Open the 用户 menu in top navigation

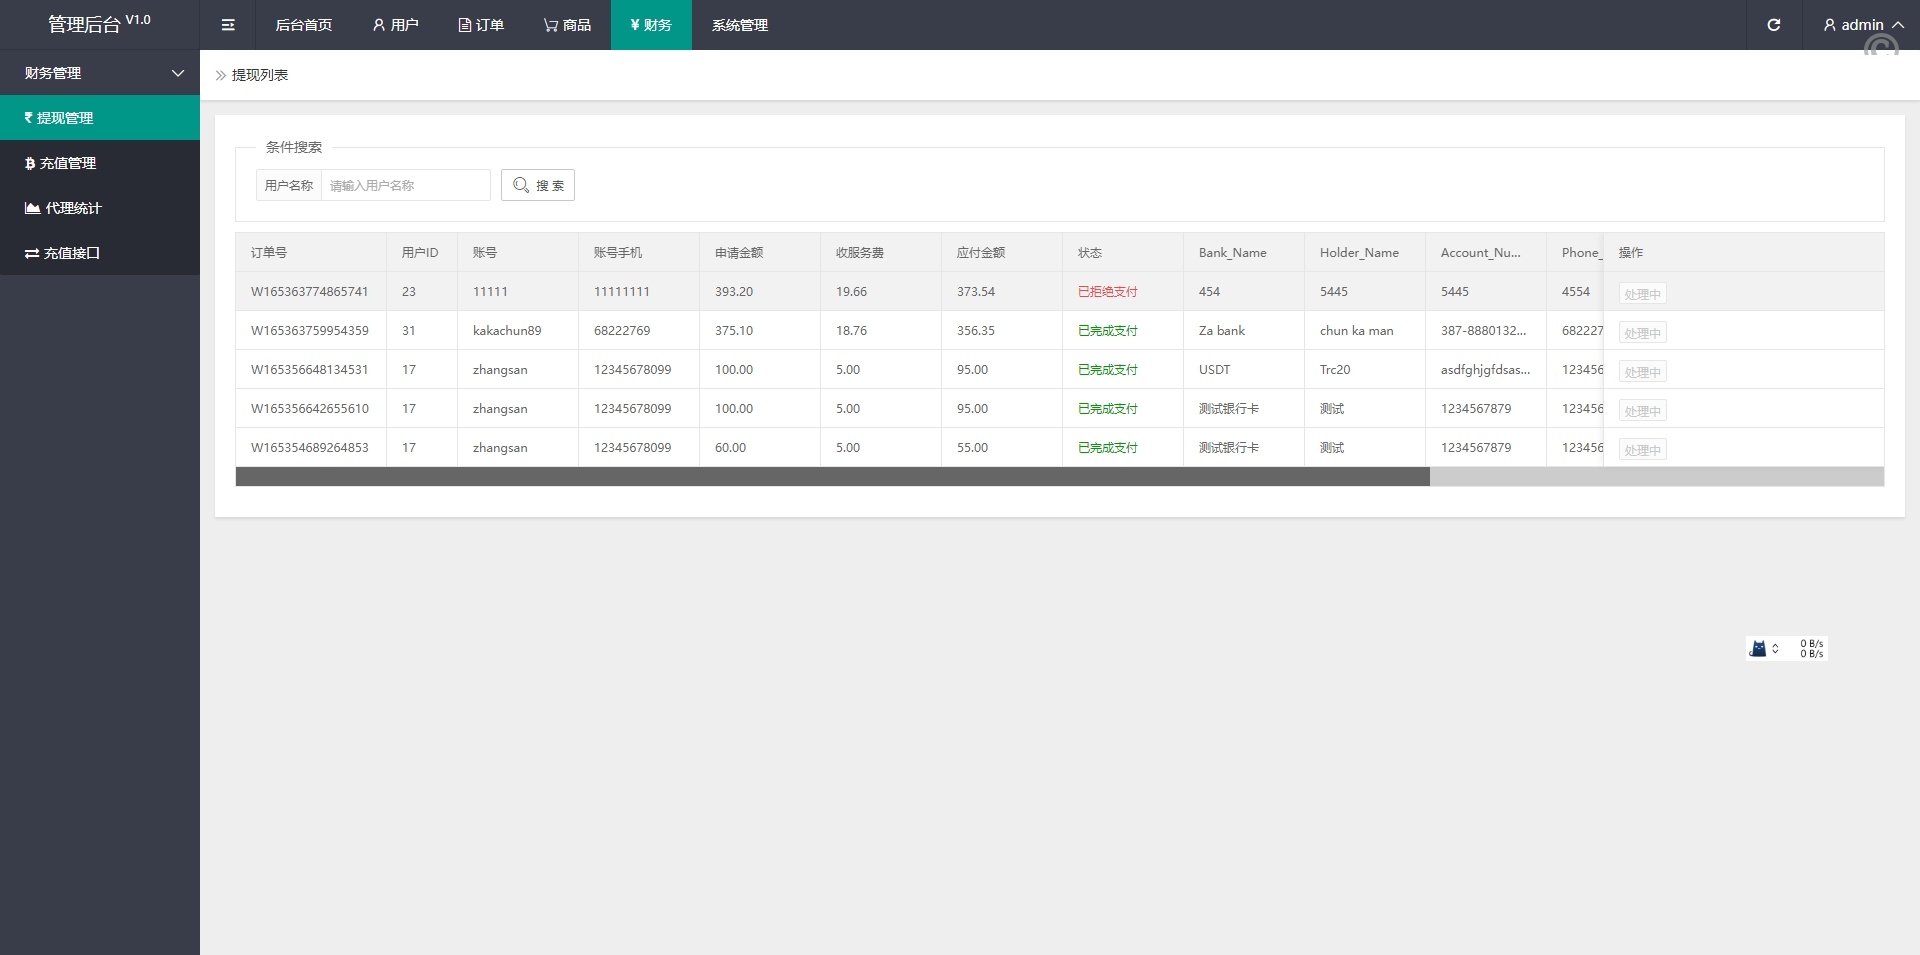[x=395, y=25]
